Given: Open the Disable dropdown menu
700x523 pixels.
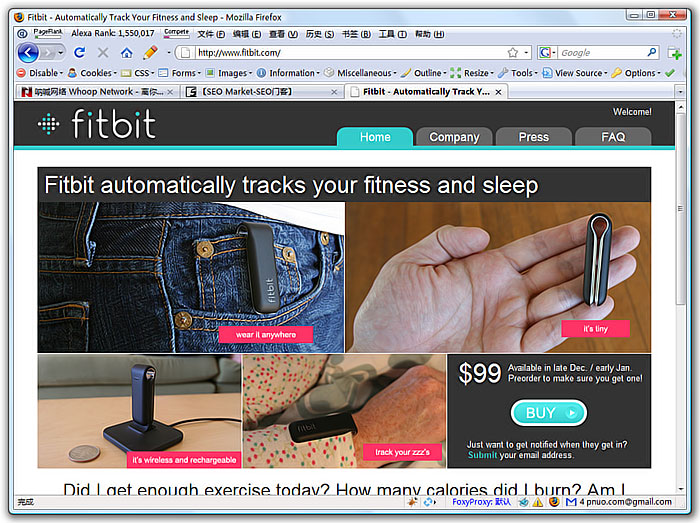Looking at the screenshot, I should tap(40, 73).
